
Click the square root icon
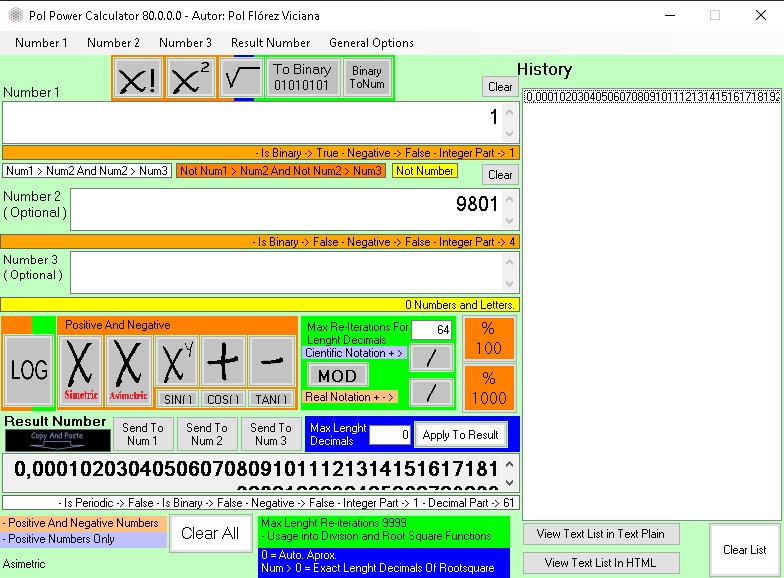[243, 78]
